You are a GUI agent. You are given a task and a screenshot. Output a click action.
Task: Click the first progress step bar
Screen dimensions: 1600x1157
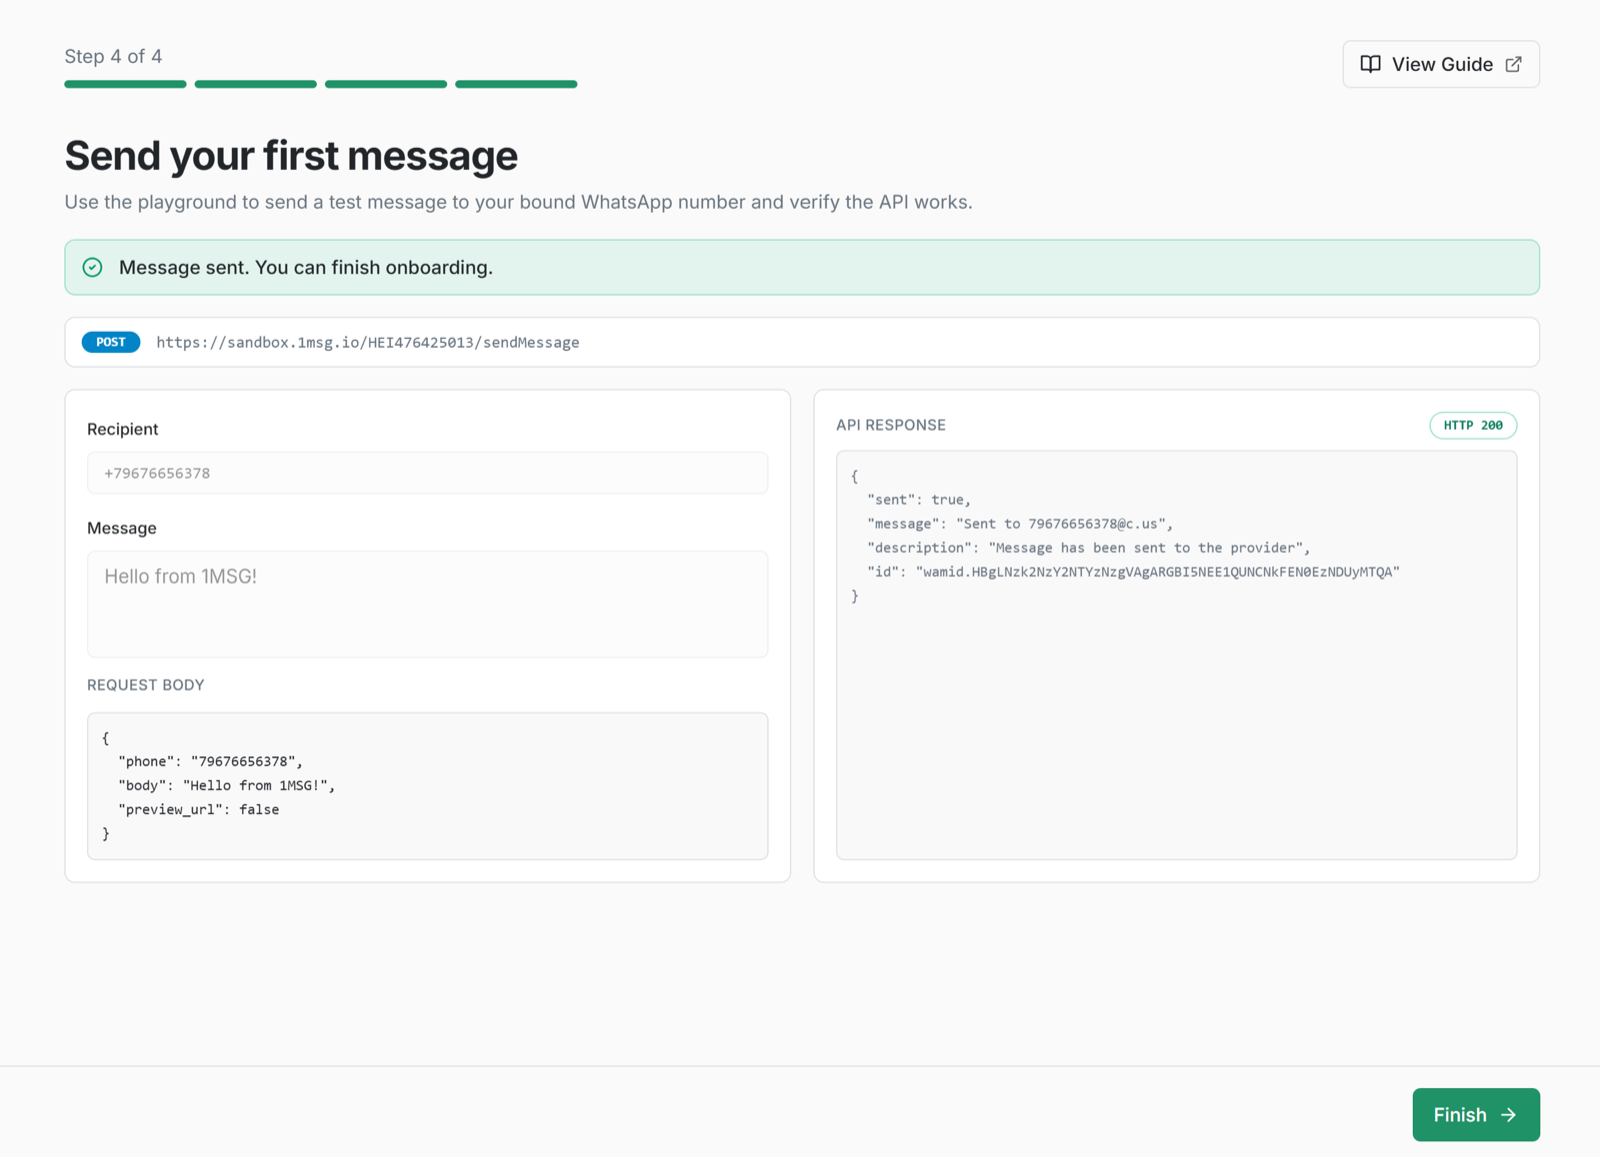click(125, 84)
